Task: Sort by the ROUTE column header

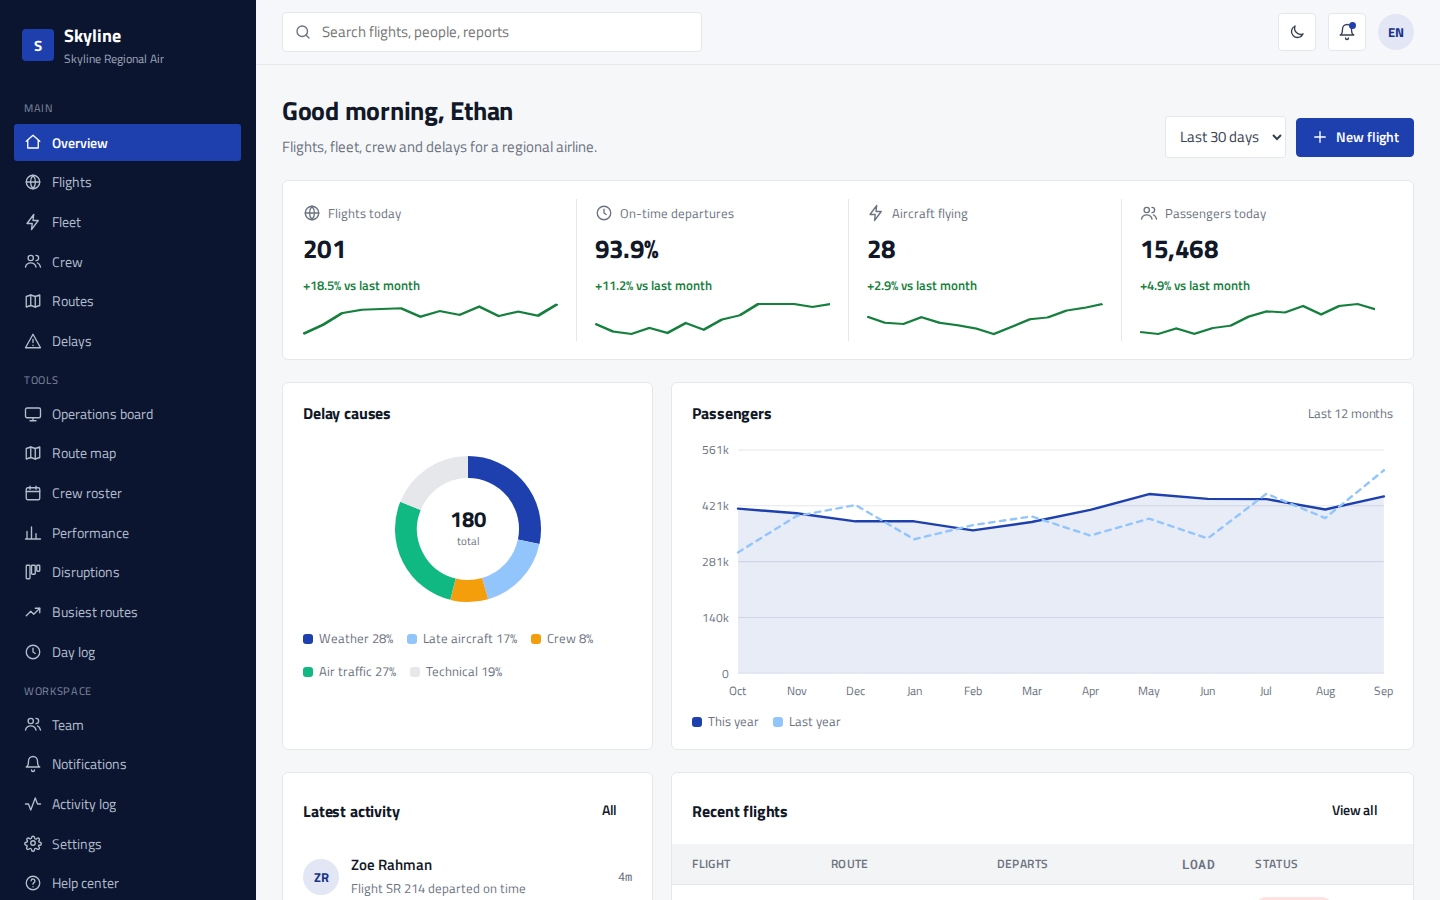Action: tap(849, 864)
